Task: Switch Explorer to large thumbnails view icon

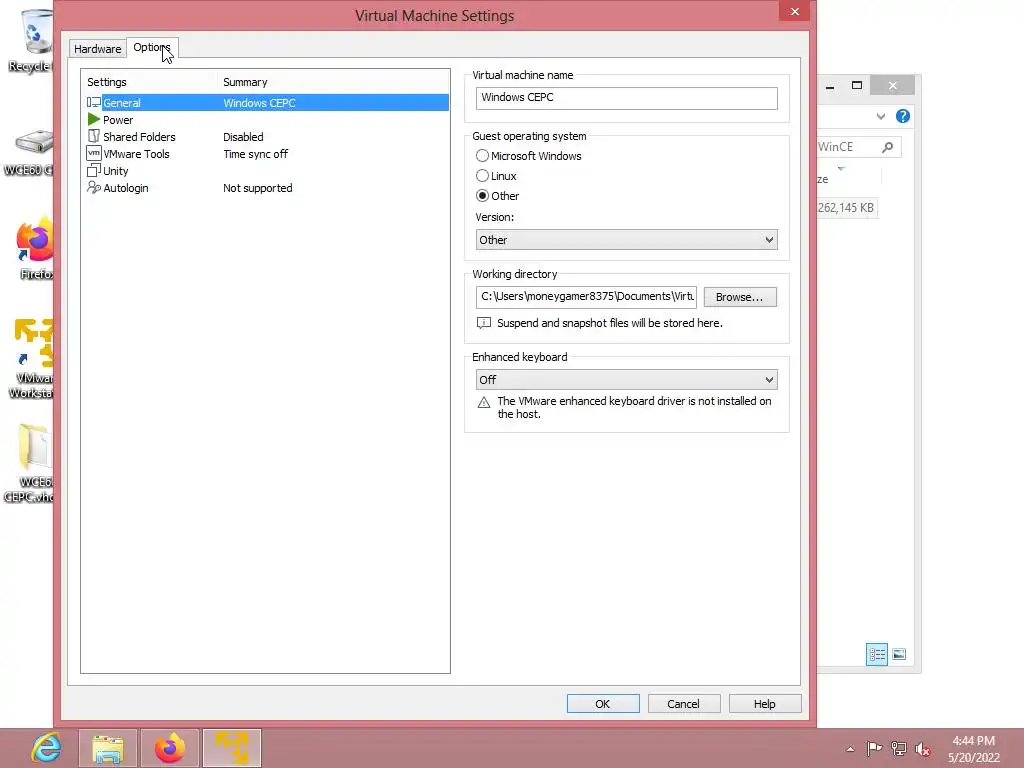Action: [x=899, y=654]
